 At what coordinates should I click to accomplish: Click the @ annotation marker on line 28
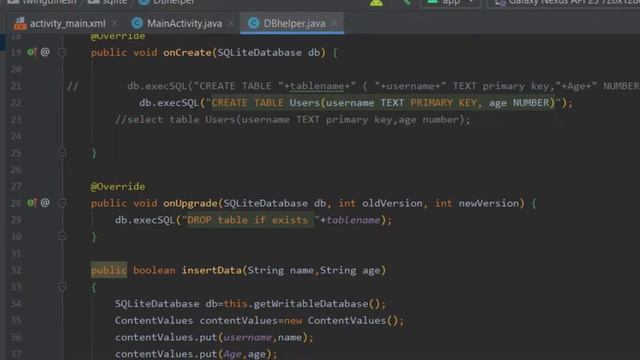(45, 202)
